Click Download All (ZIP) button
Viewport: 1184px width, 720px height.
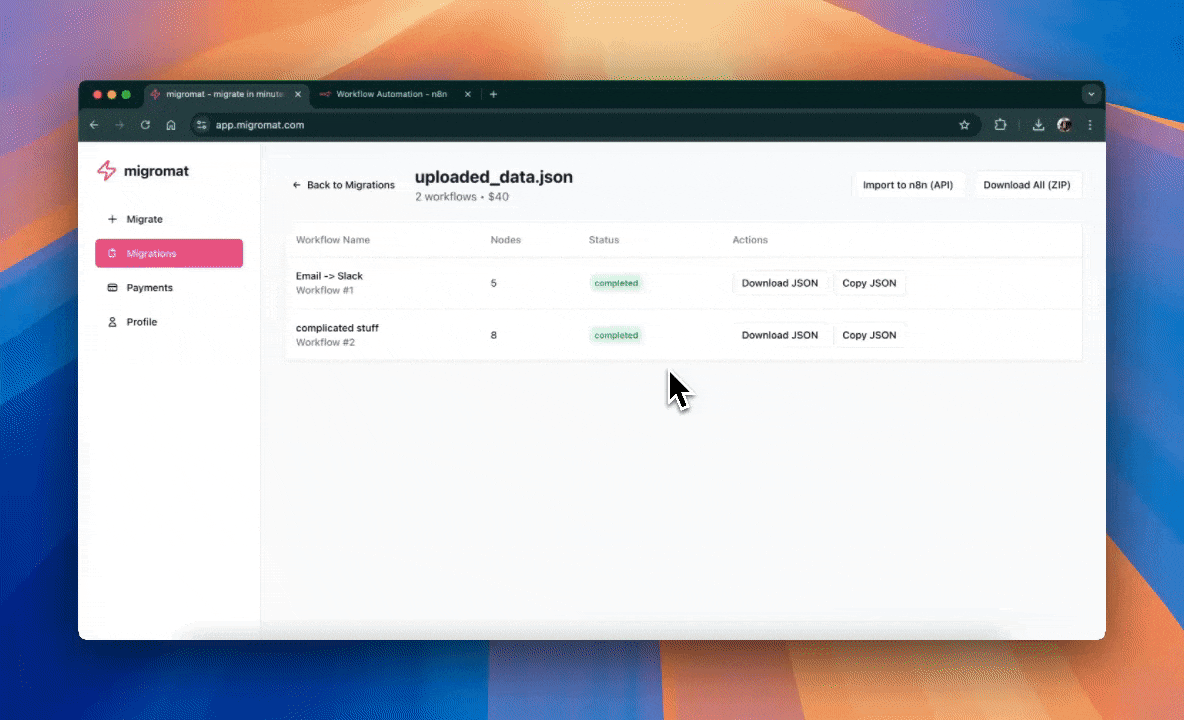1027,184
